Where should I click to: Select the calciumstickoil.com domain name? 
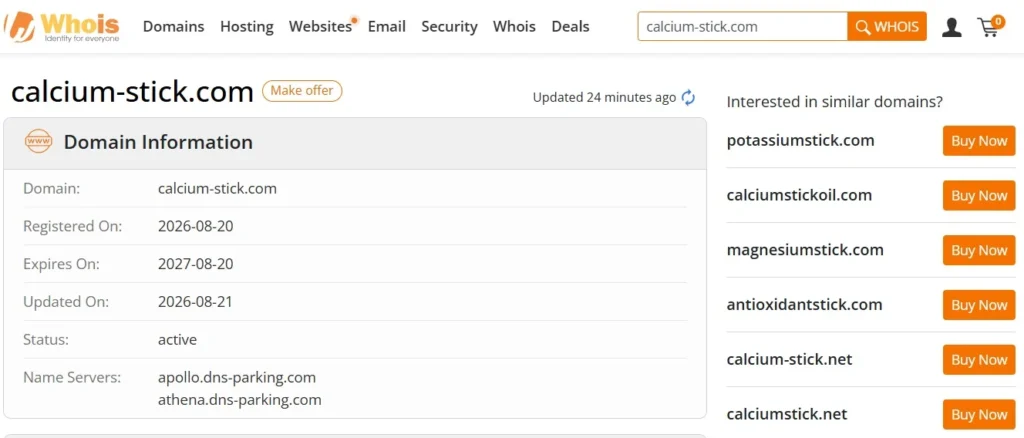[799, 195]
